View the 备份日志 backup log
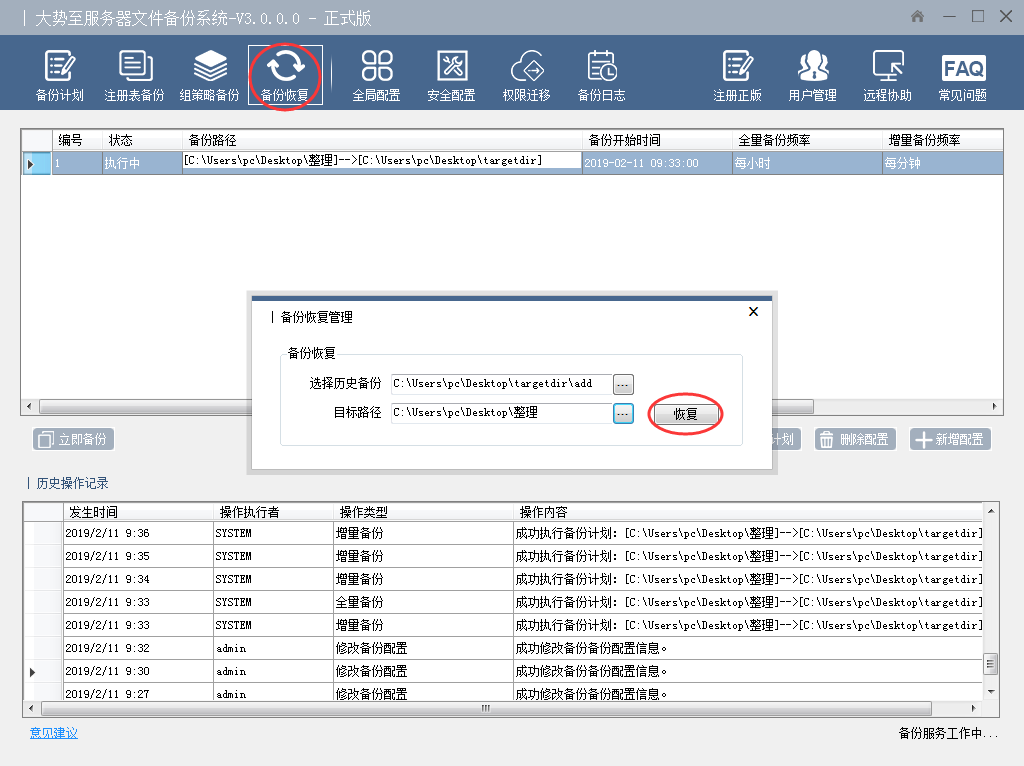The image size is (1024, 766). [x=601, y=76]
